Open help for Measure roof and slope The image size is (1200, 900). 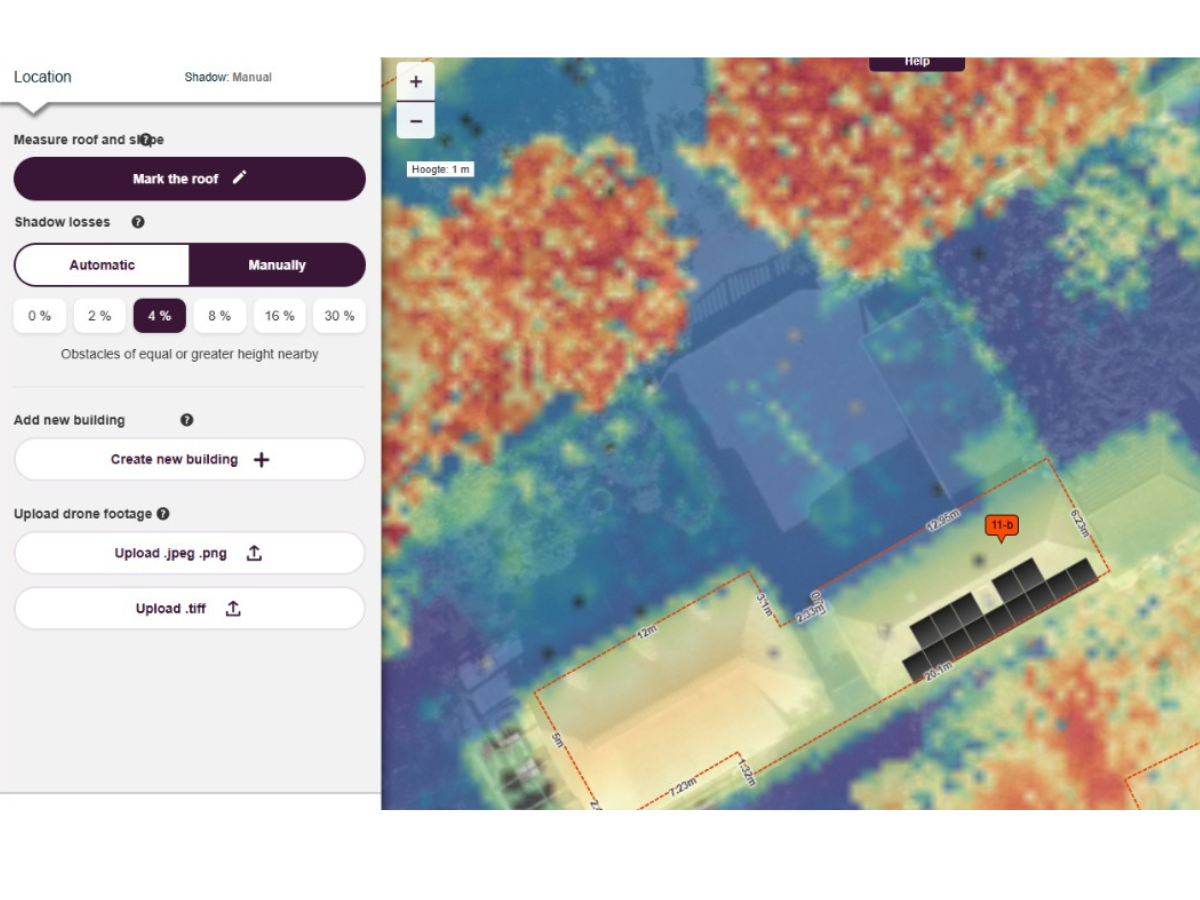pyautogui.click(x=146, y=140)
